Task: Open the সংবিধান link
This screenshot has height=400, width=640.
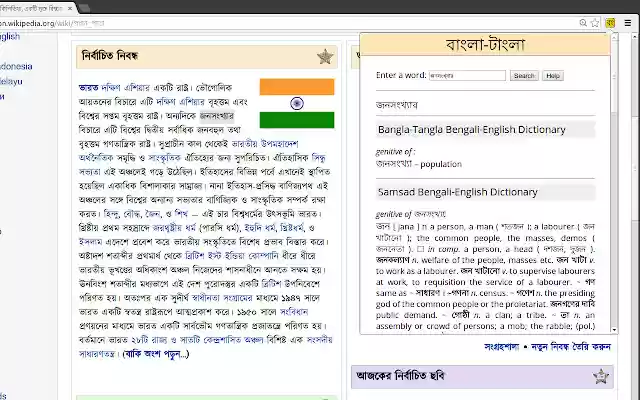Action: coord(294,312)
